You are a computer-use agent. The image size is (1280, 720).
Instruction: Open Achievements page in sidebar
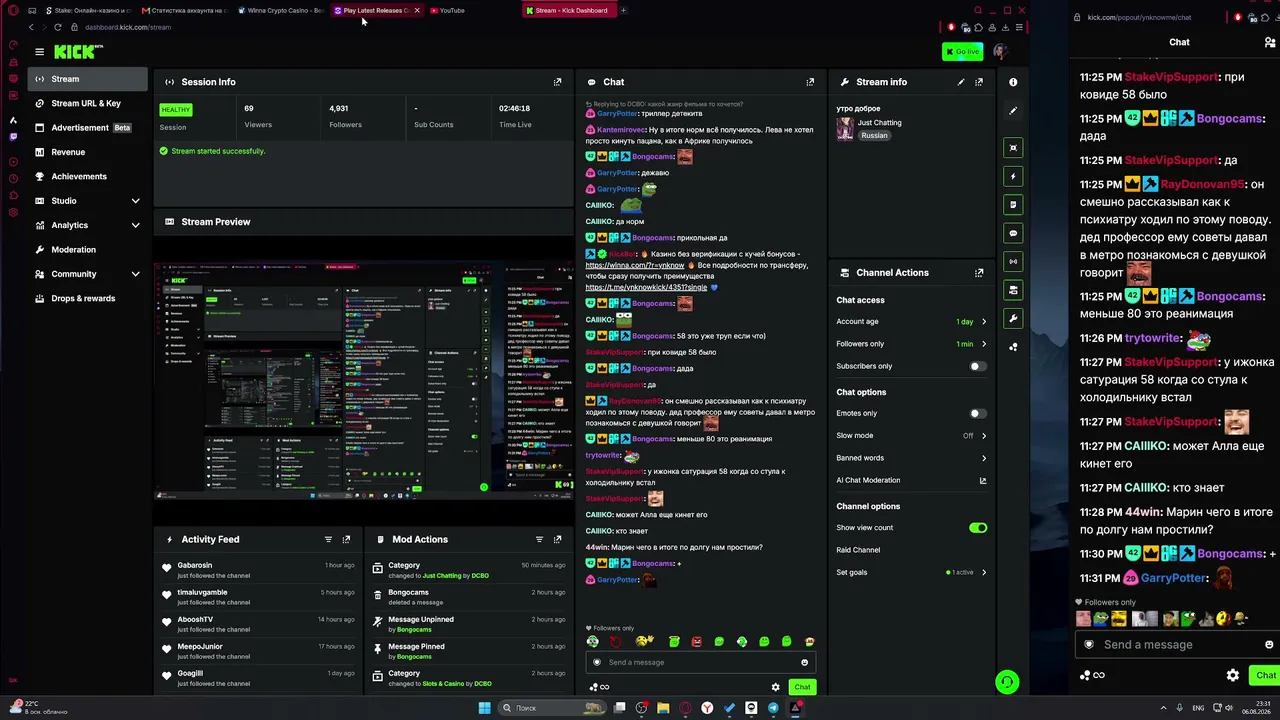click(x=87, y=176)
